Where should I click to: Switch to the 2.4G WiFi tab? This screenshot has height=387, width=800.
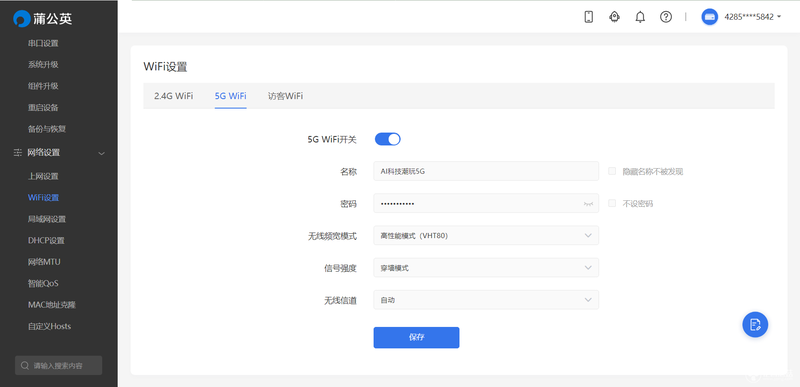(173, 96)
